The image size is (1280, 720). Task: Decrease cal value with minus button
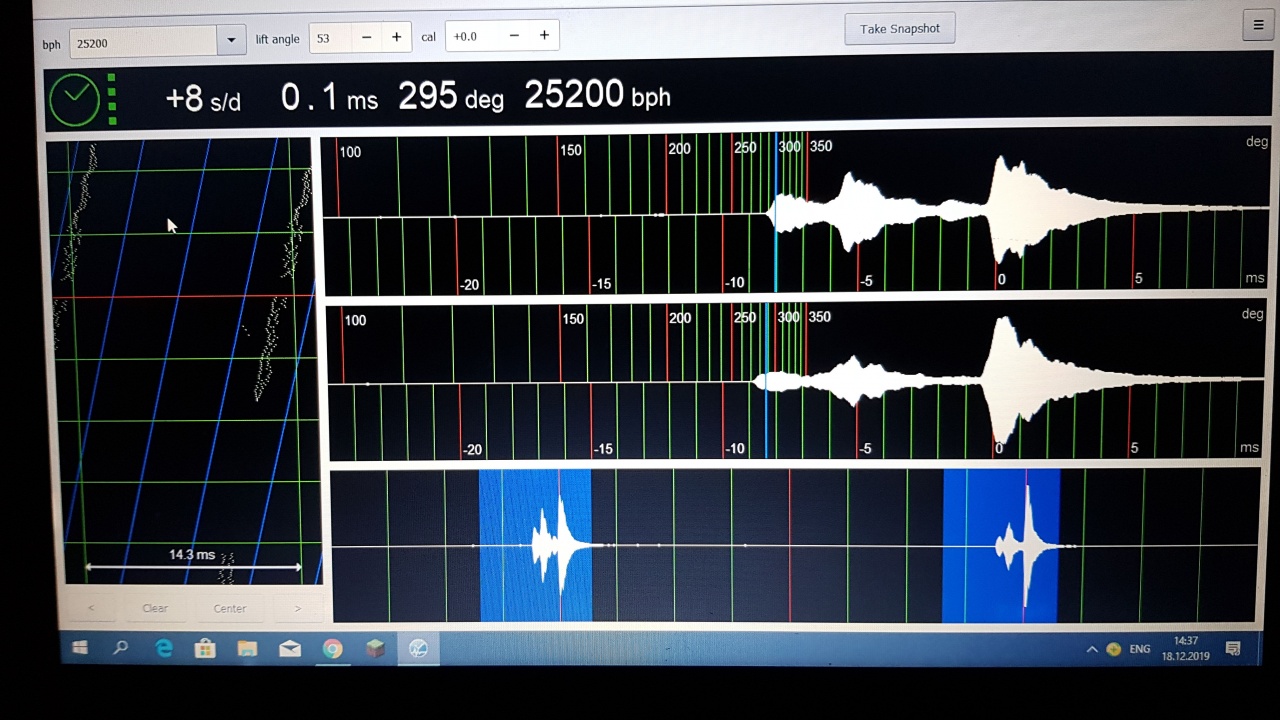tap(514, 35)
